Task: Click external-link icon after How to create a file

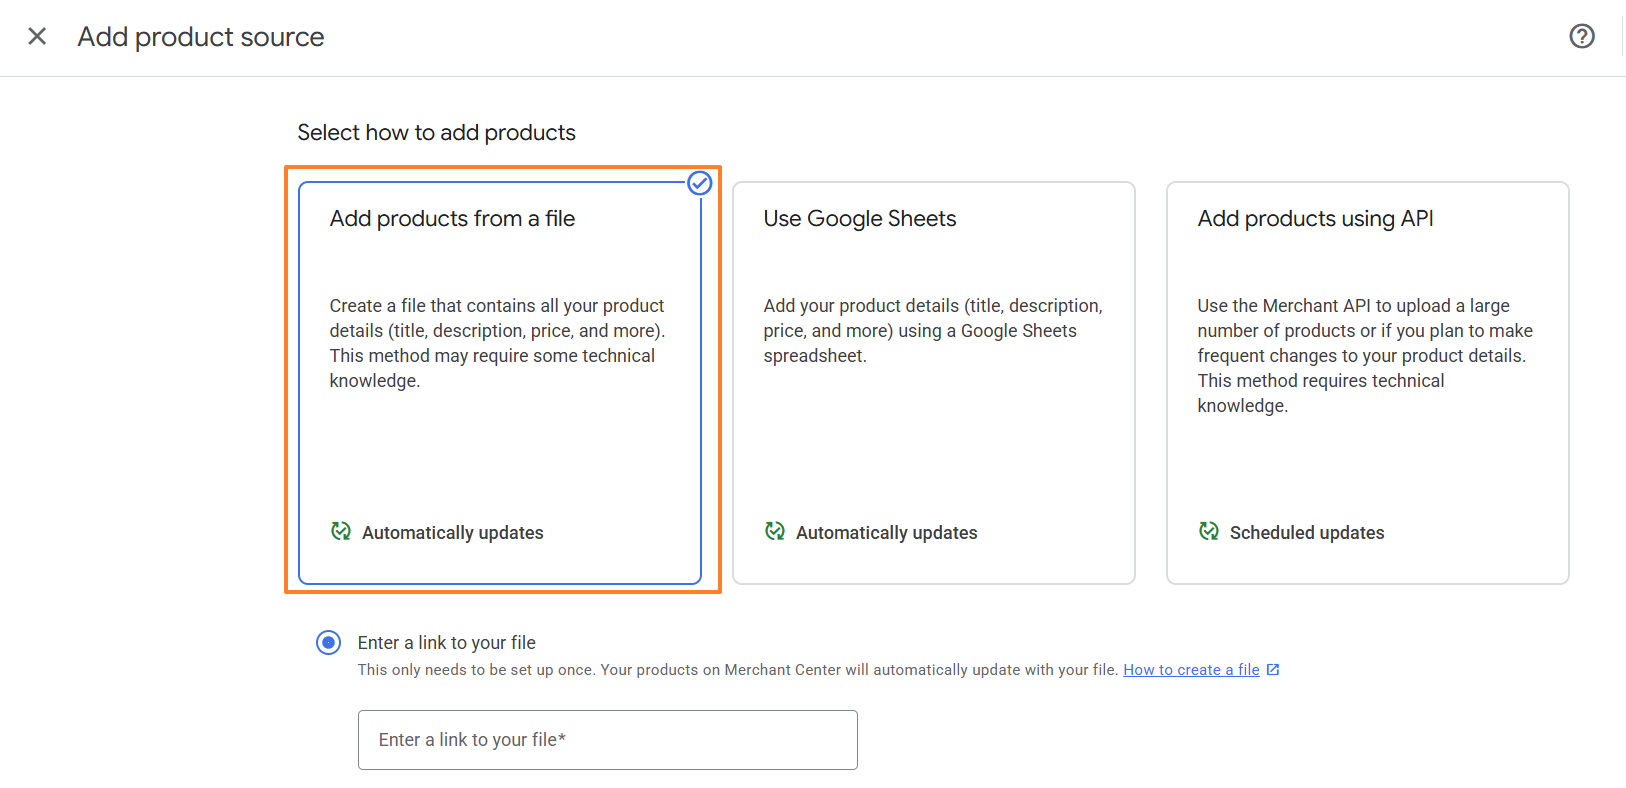Action: (1273, 670)
